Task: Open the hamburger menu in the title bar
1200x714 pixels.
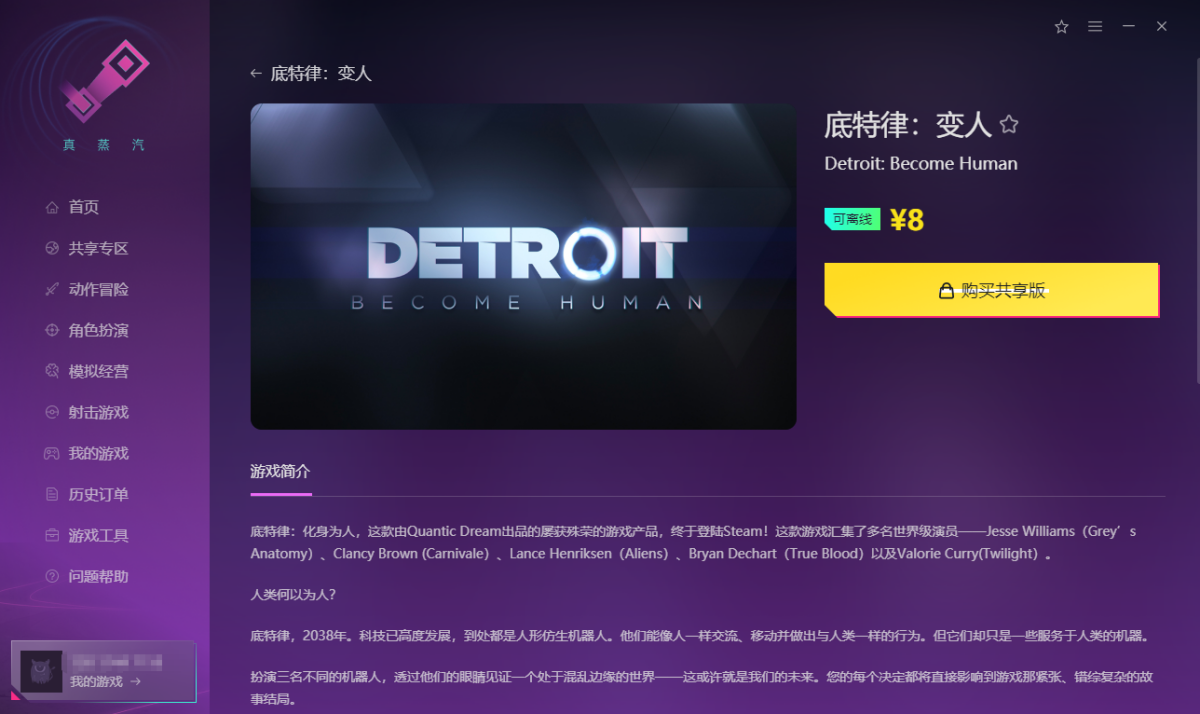Action: [x=1095, y=27]
